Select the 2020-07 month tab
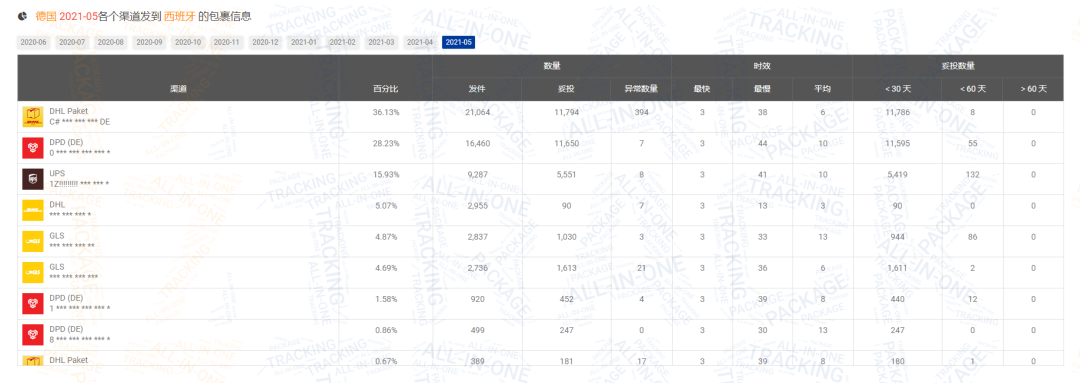 coord(72,42)
